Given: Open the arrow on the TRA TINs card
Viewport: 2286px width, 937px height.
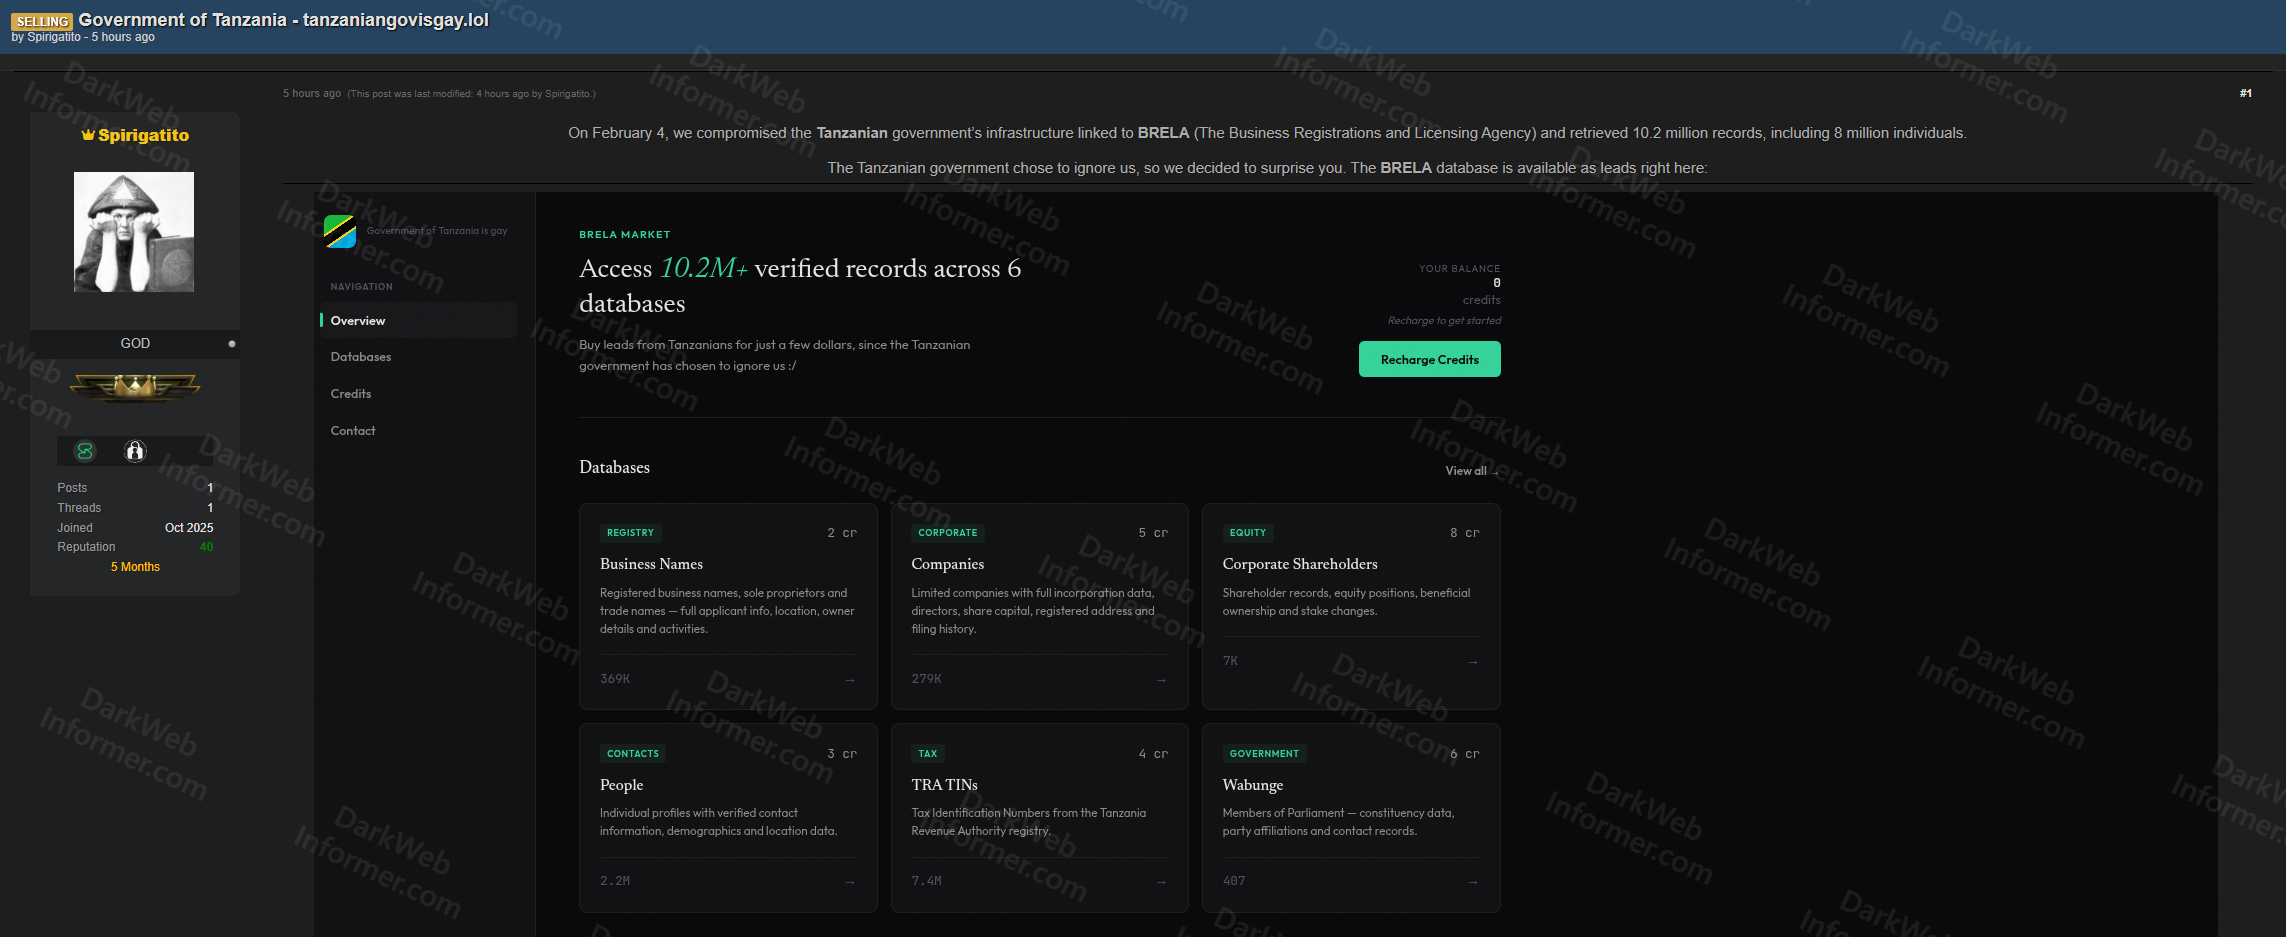Looking at the screenshot, I should click(x=1161, y=882).
